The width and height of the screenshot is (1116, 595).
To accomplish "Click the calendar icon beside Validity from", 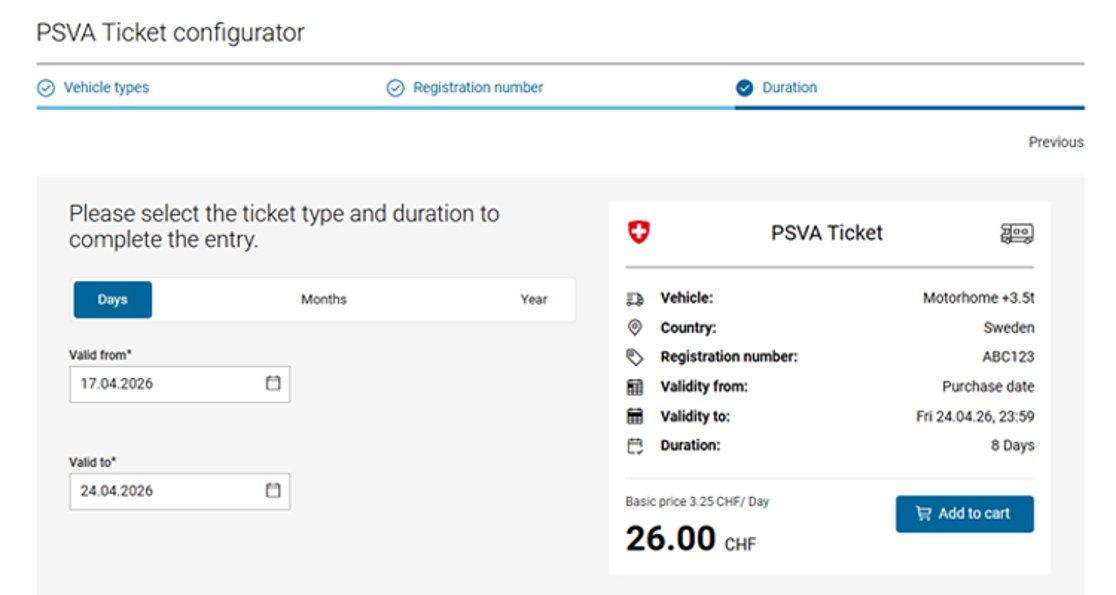I will tap(634, 387).
